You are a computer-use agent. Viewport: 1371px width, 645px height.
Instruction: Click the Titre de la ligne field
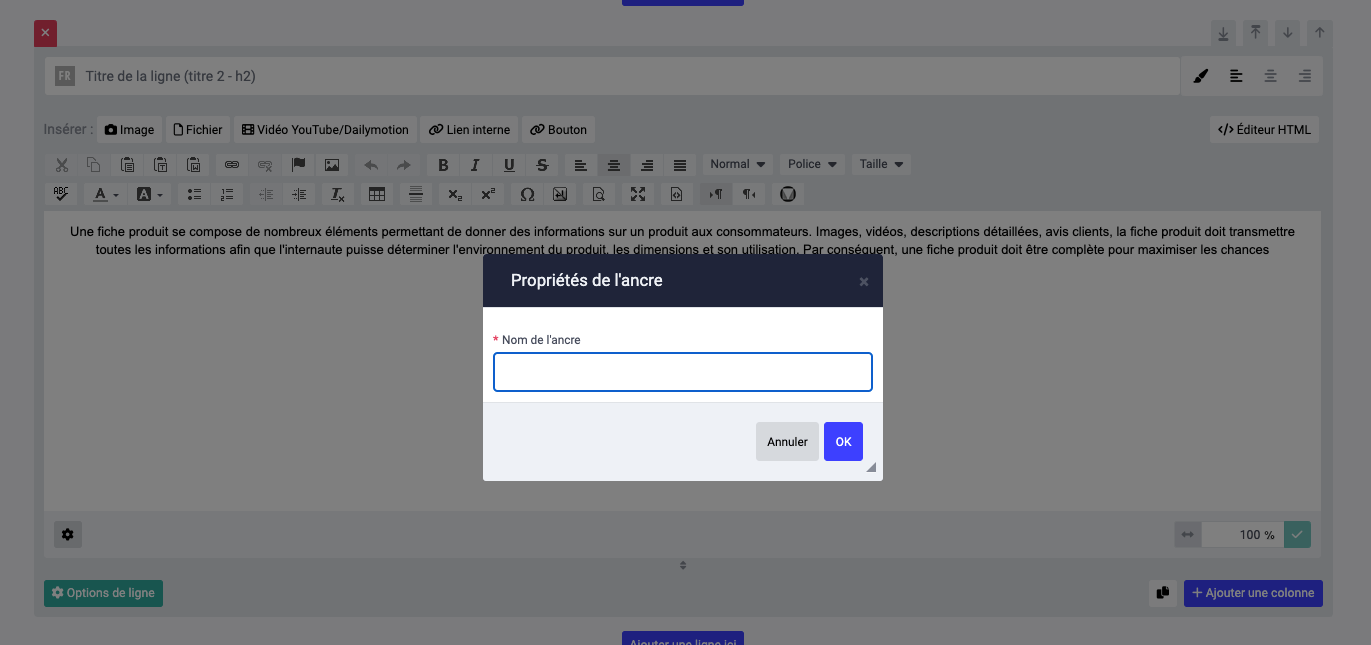point(612,76)
